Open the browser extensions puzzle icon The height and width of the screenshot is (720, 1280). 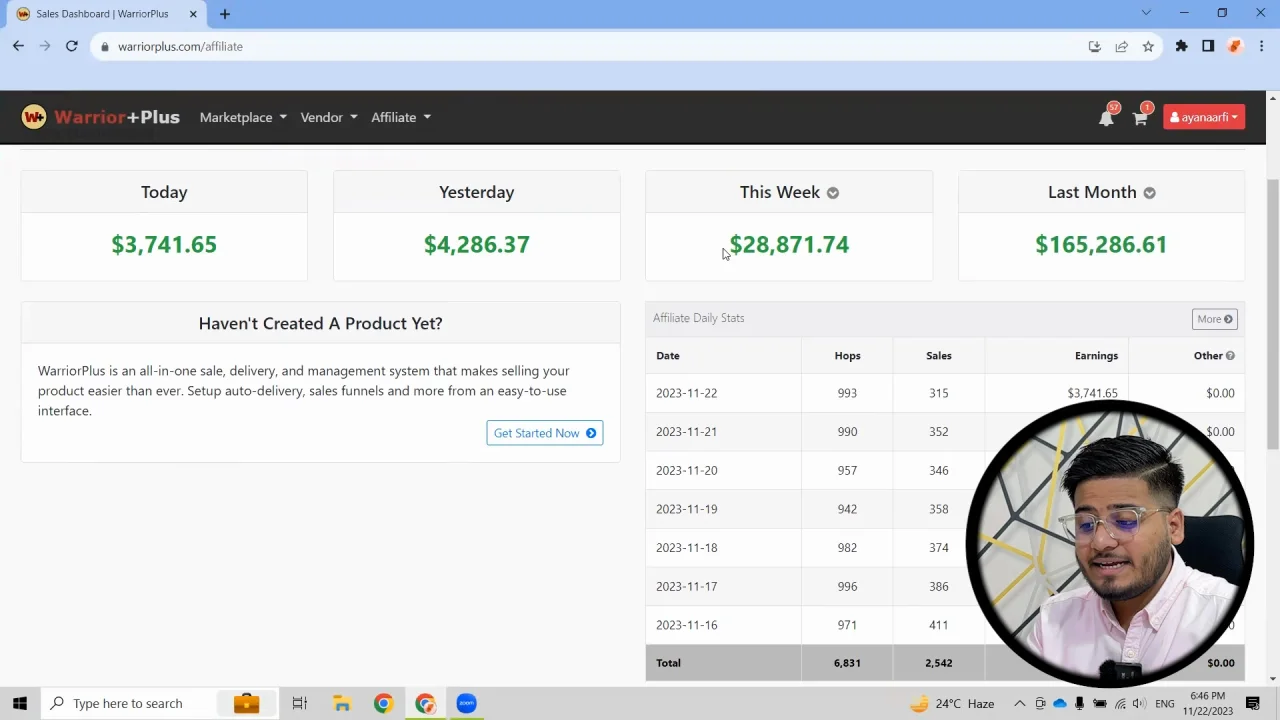[x=1181, y=46]
